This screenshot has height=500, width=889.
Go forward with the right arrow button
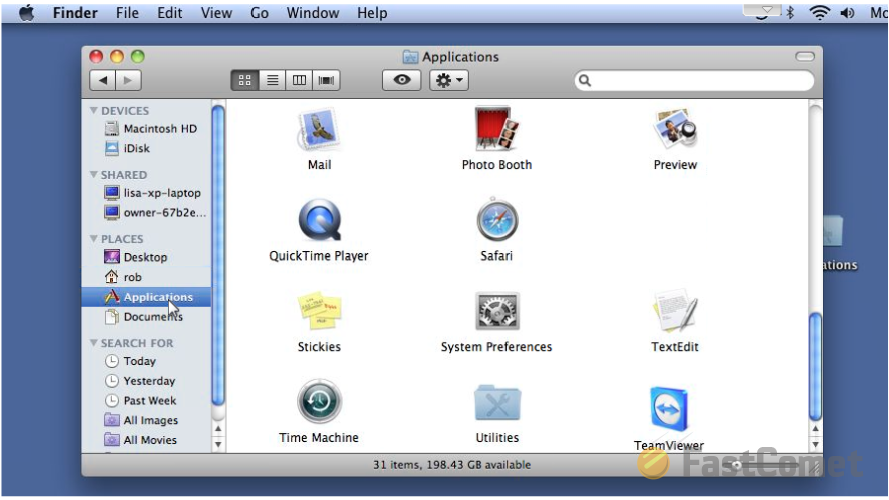[x=128, y=80]
